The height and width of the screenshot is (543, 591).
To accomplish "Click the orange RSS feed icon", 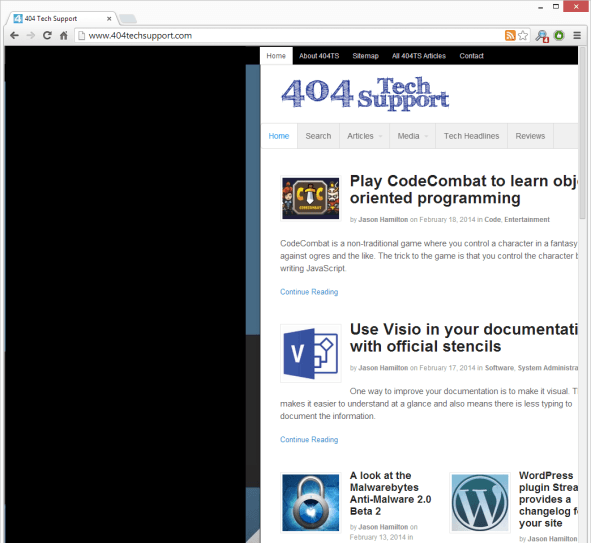I will [x=510, y=35].
